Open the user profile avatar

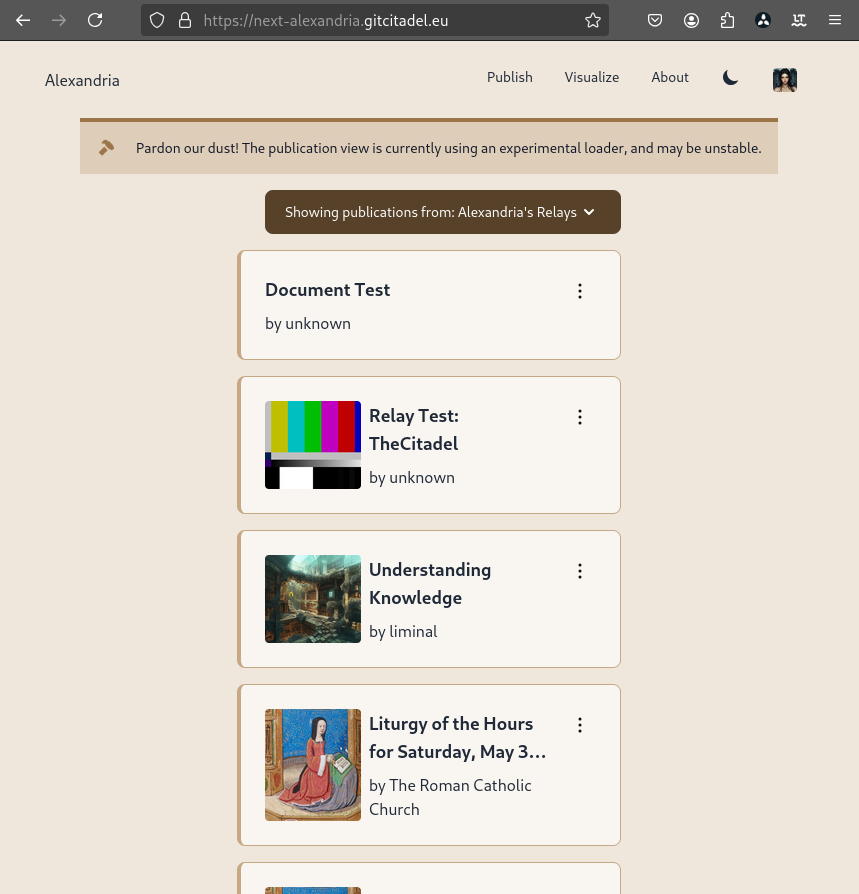click(785, 80)
